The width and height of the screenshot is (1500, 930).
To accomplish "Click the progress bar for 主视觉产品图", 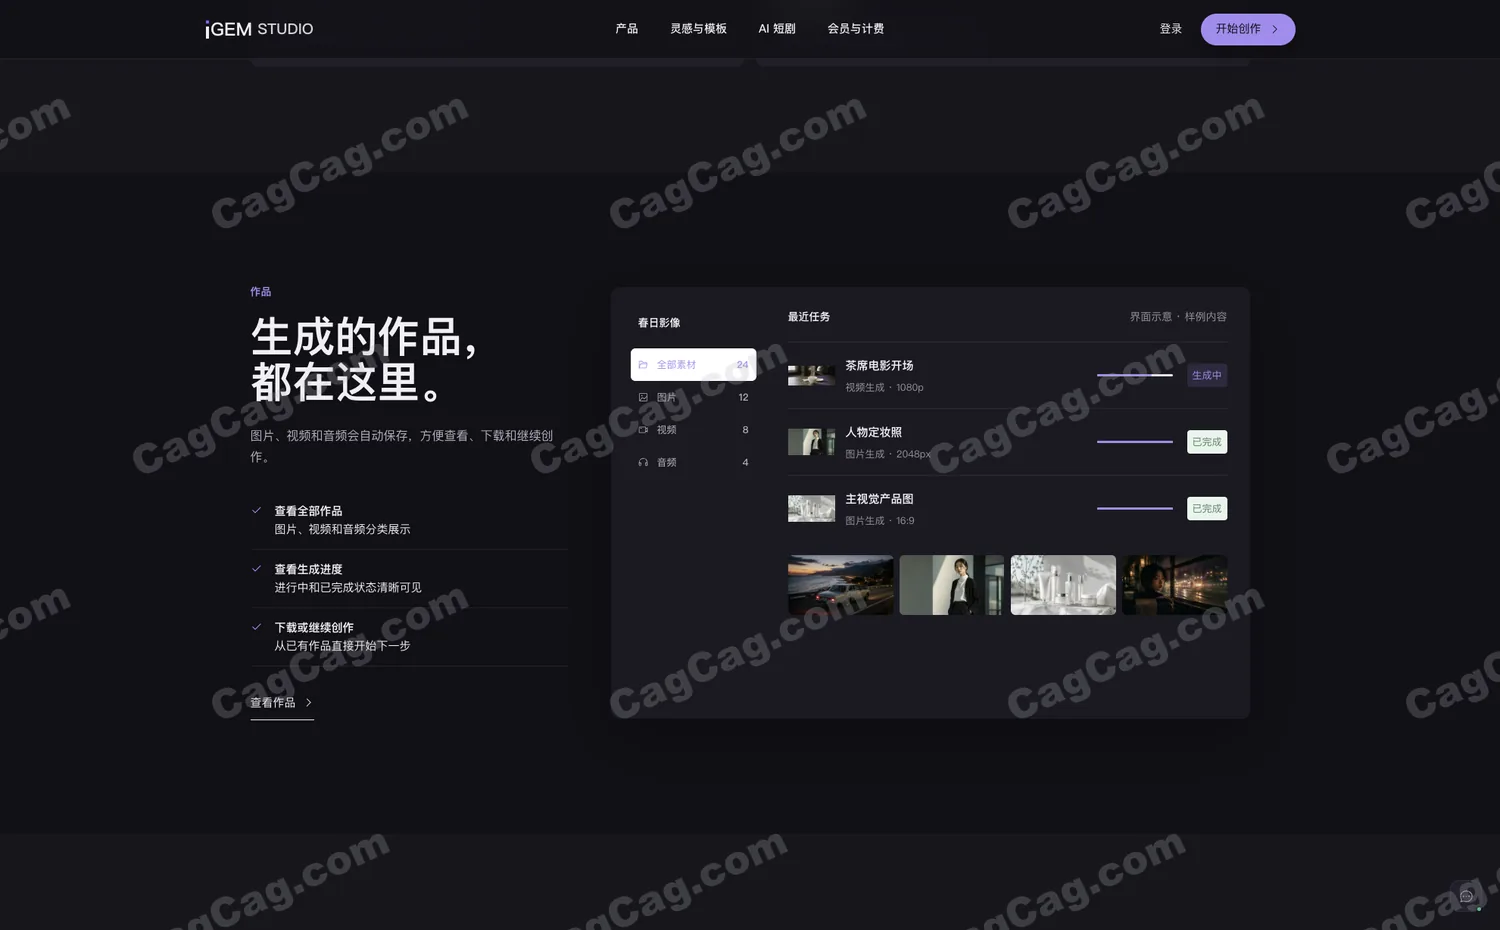I will pyautogui.click(x=1135, y=508).
